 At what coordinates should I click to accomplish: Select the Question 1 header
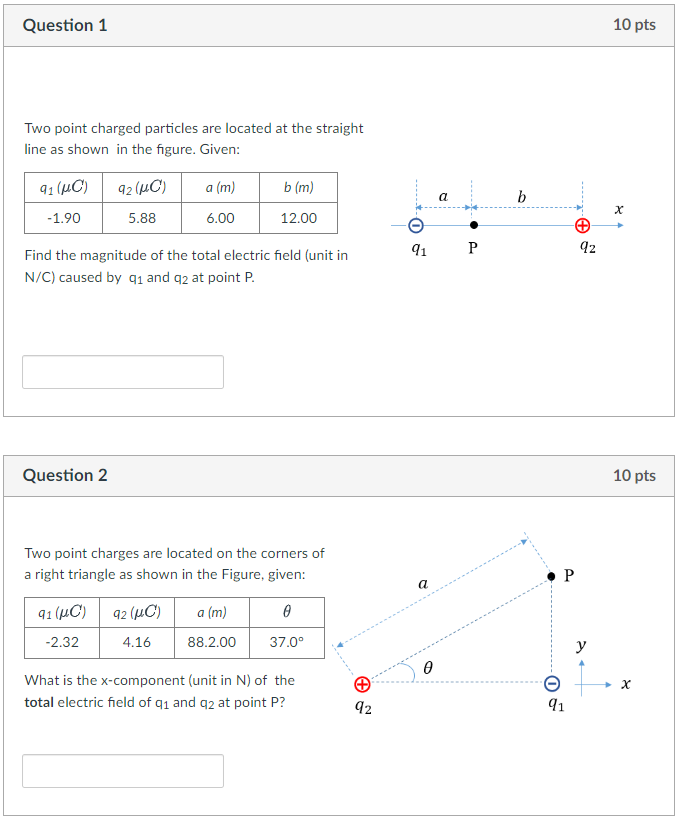pyautogui.click(x=65, y=25)
